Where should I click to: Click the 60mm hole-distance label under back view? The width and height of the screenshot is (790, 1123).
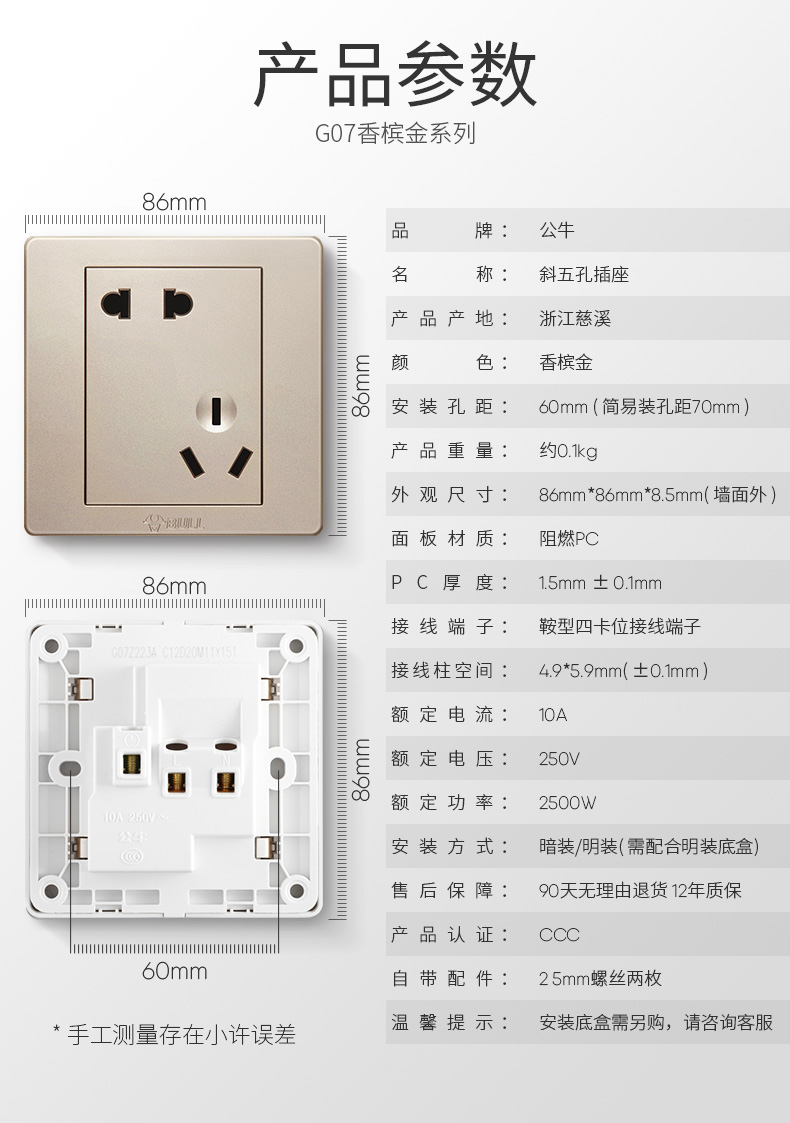click(174, 971)
